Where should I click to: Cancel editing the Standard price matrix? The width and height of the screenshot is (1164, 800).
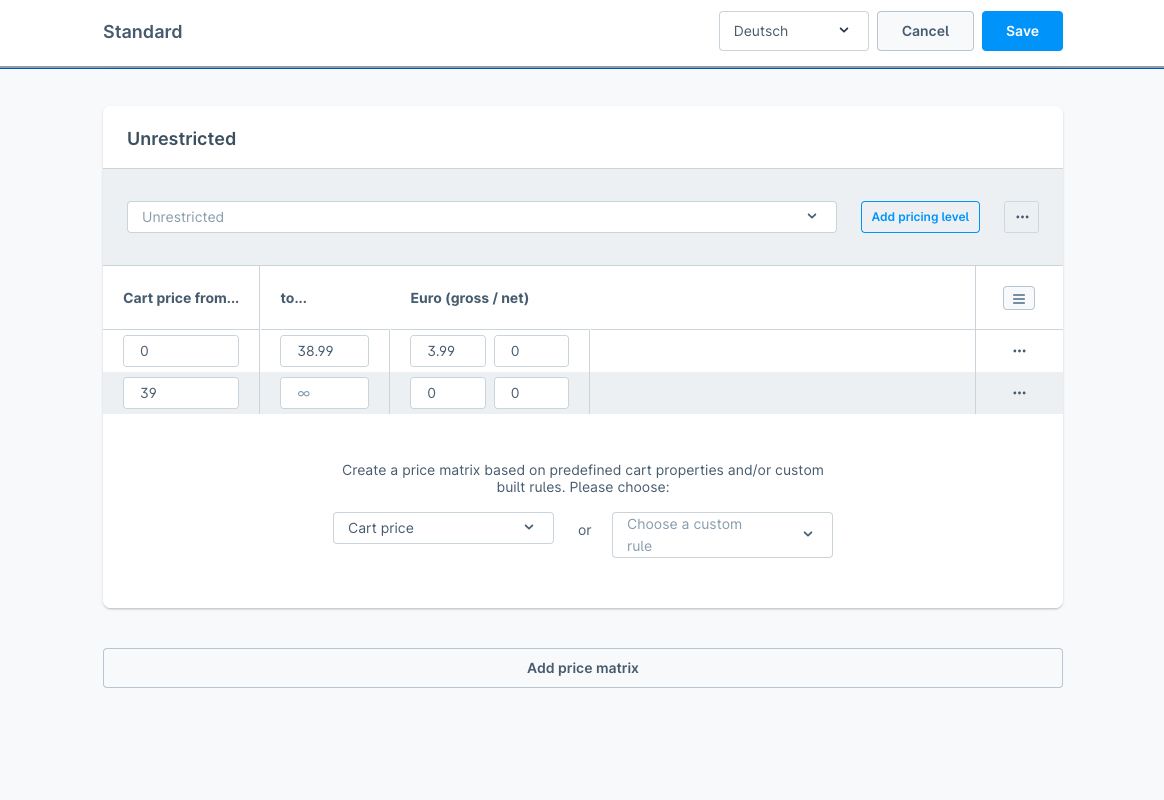(x=924, y=31)
